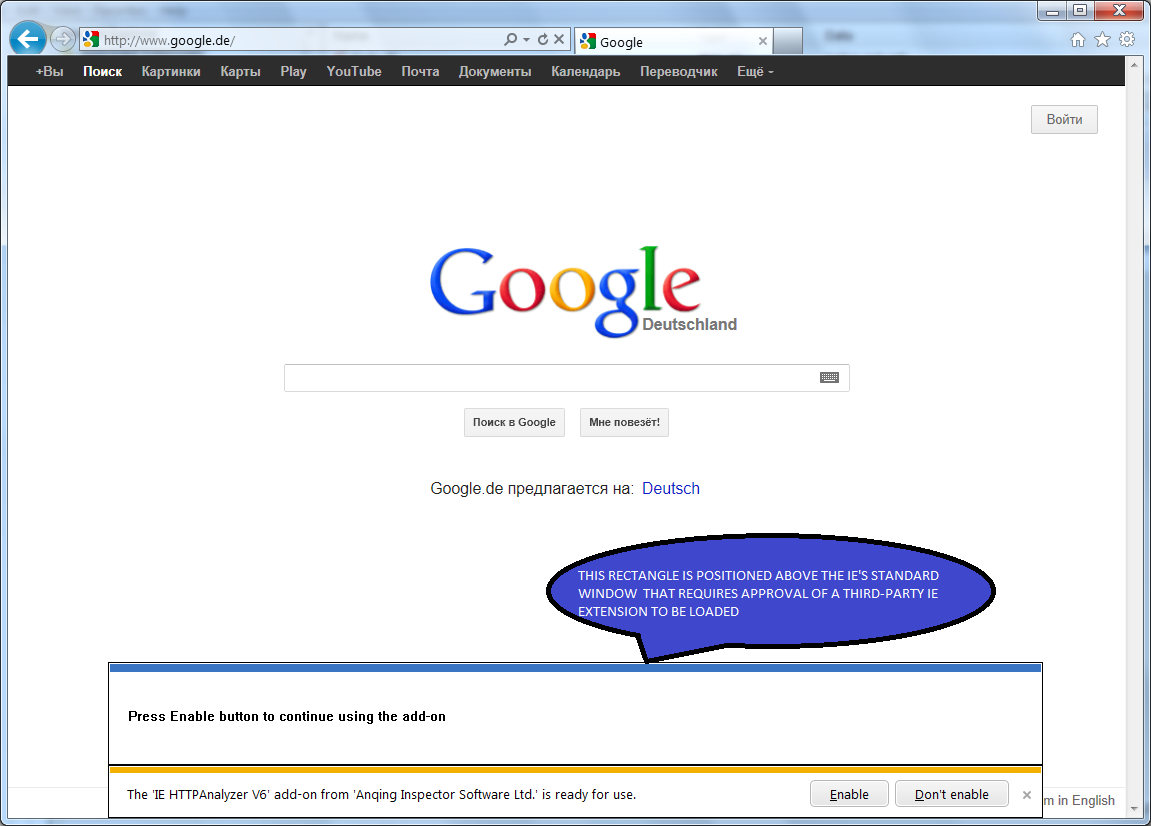The height and width of the screenshot is (826, 1151).
Task: Select the Google browser tab
Action: pos(673,42)
